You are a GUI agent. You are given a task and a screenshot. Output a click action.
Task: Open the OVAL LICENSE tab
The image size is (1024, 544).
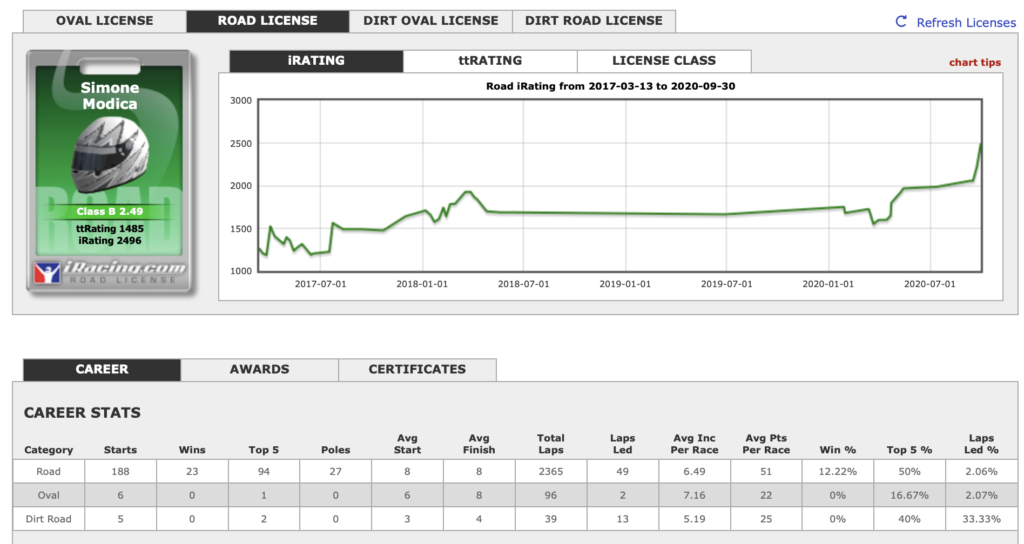104,21
